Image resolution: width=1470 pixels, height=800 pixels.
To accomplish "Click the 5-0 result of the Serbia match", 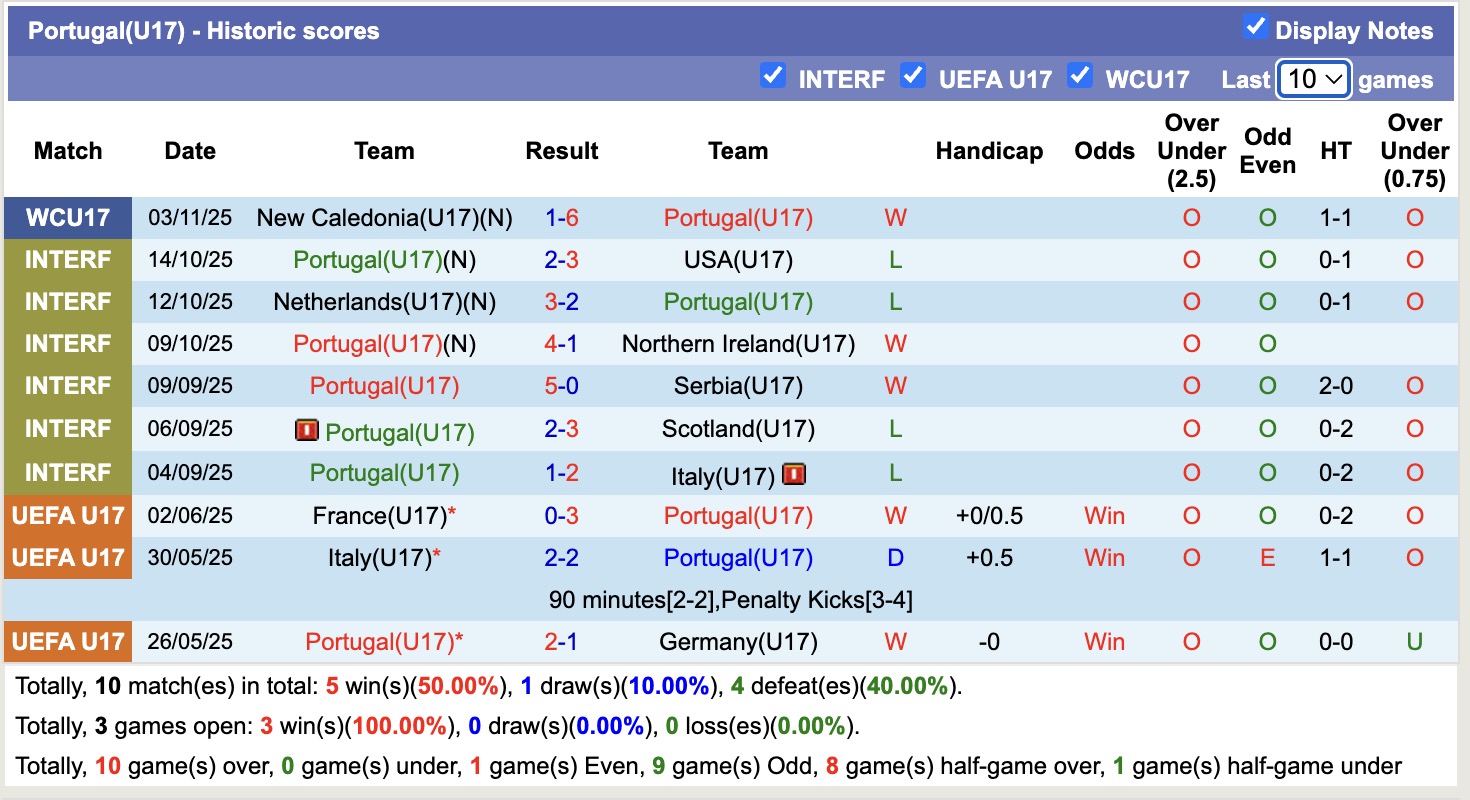I will 562,386.
